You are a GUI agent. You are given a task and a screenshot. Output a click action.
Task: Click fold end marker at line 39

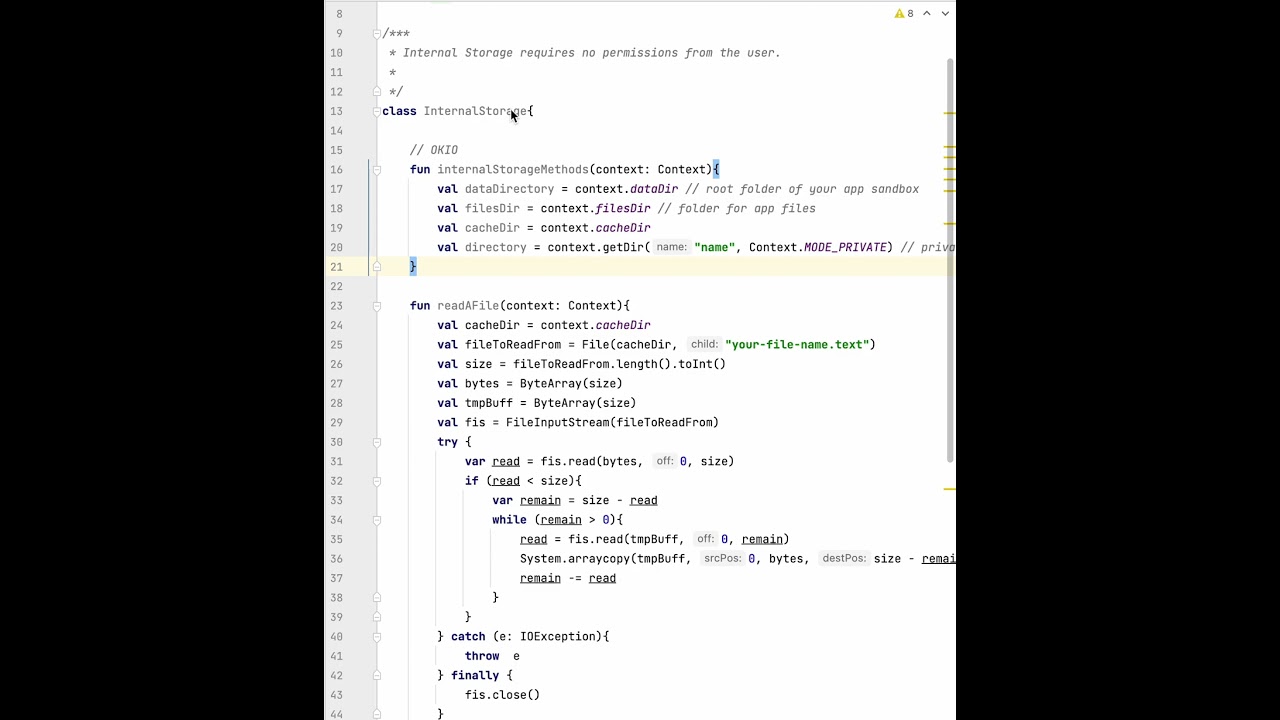tap(377, 617)
